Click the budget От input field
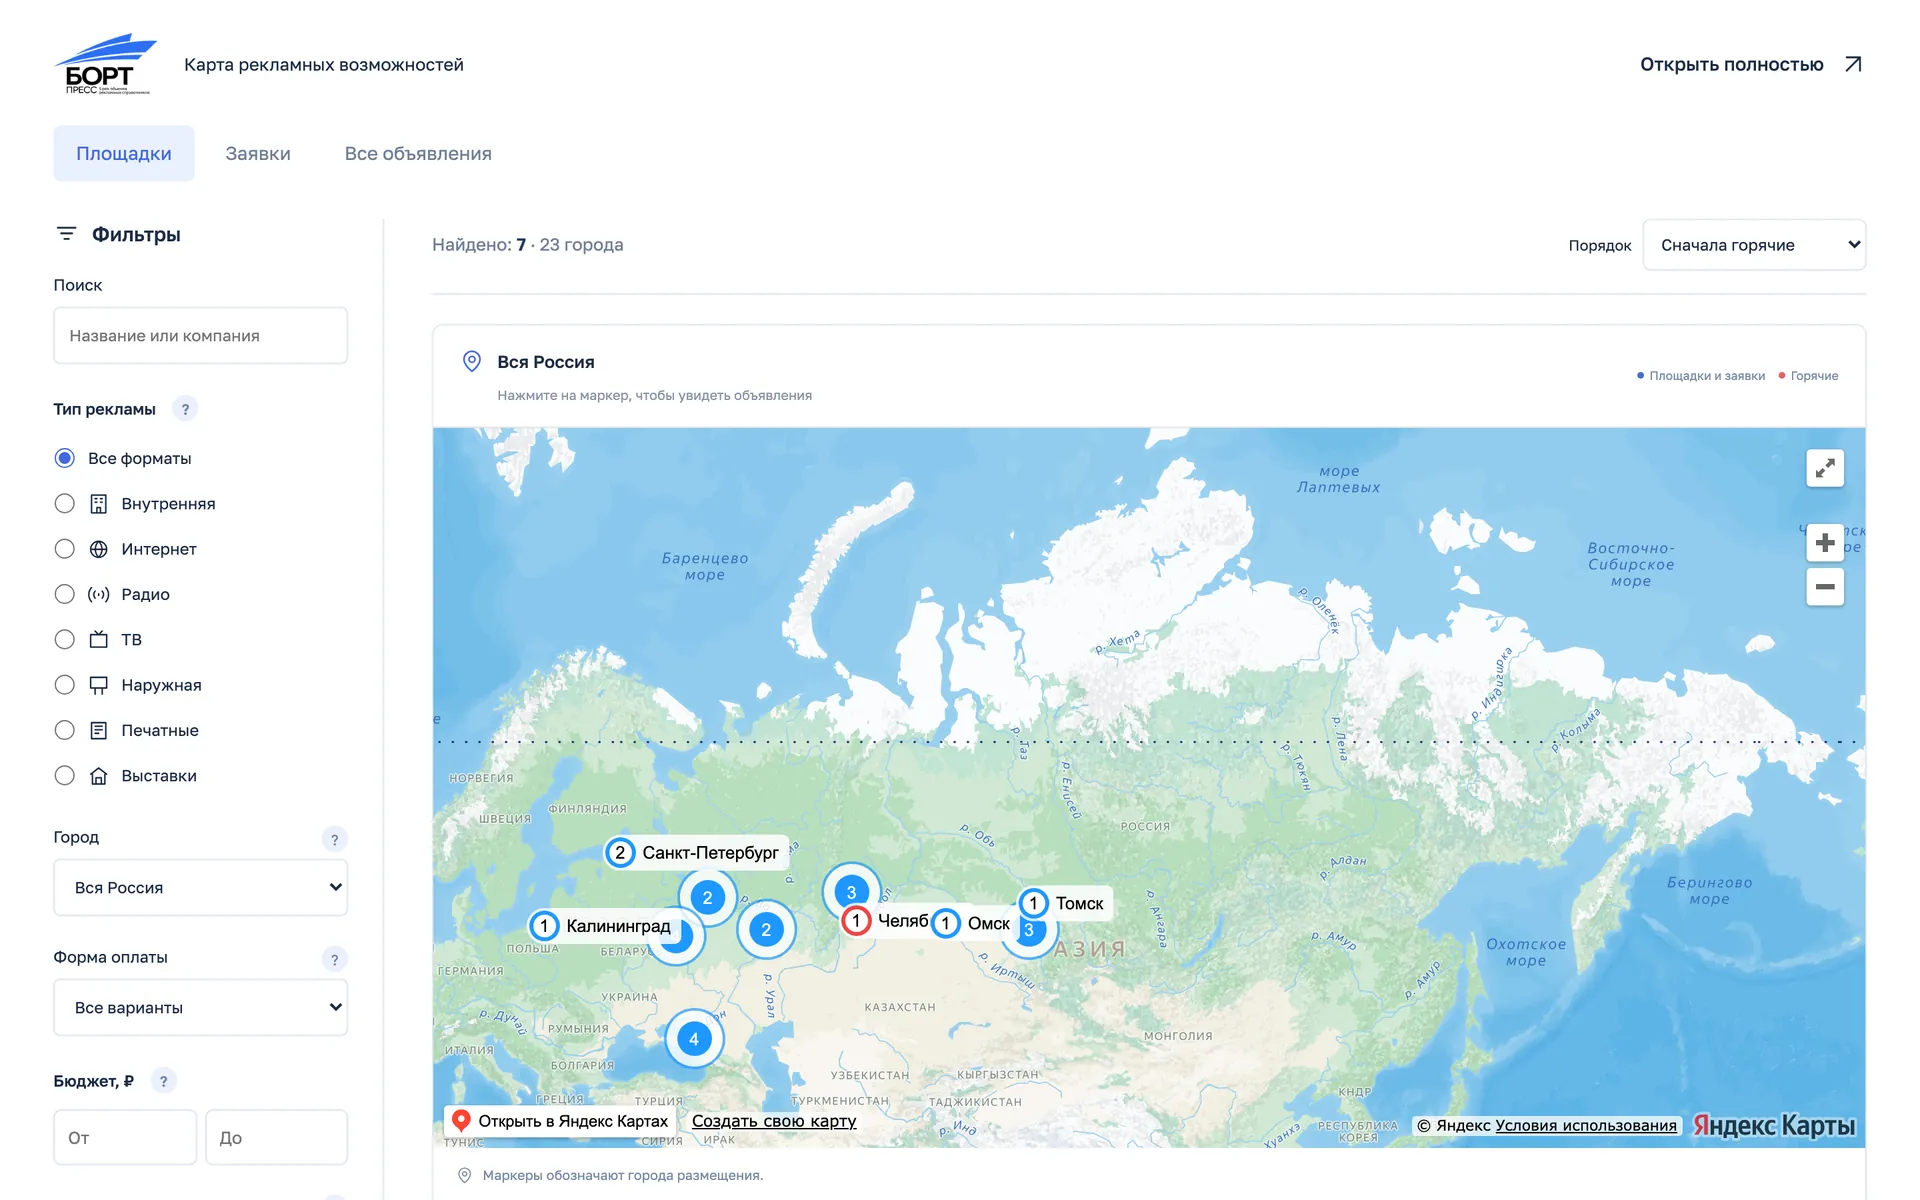1920x1200 pixels. point(125,1137)
